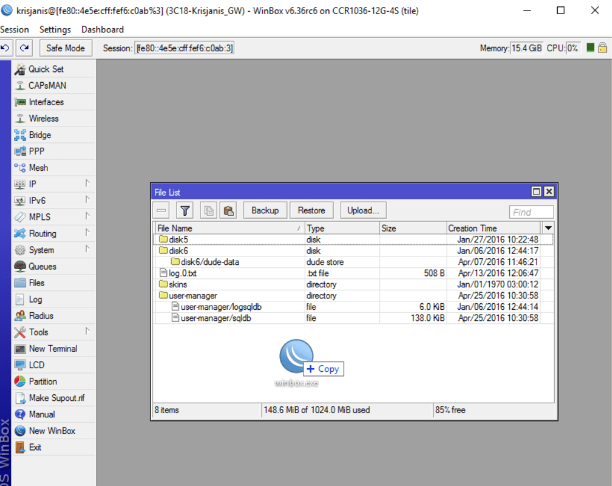Launch a New Terminal

(x=53, y=349)
